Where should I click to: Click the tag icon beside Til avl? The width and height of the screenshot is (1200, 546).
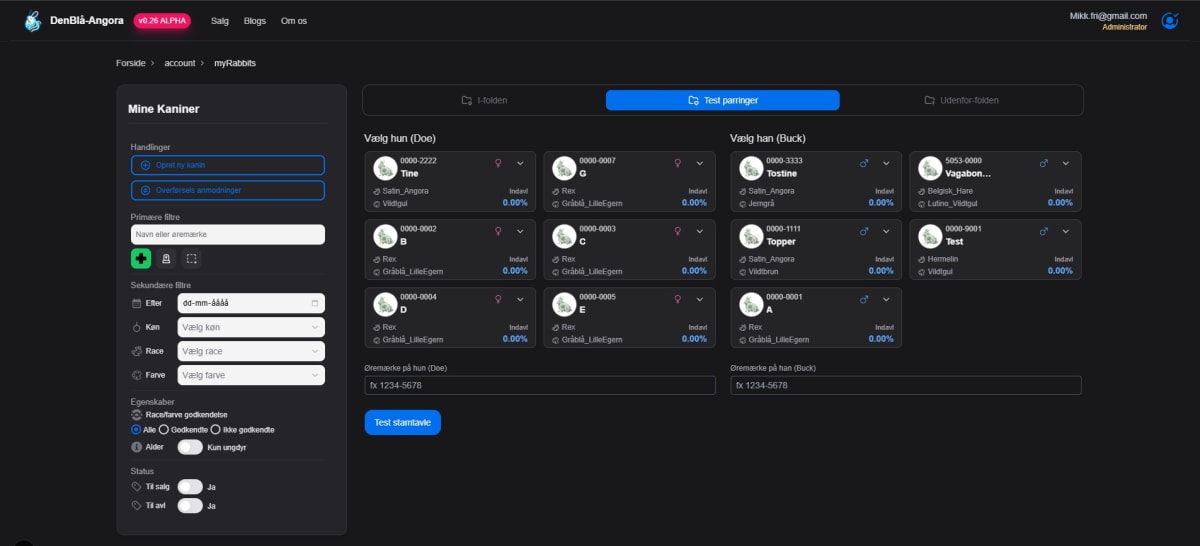click(x=137, y=505)
